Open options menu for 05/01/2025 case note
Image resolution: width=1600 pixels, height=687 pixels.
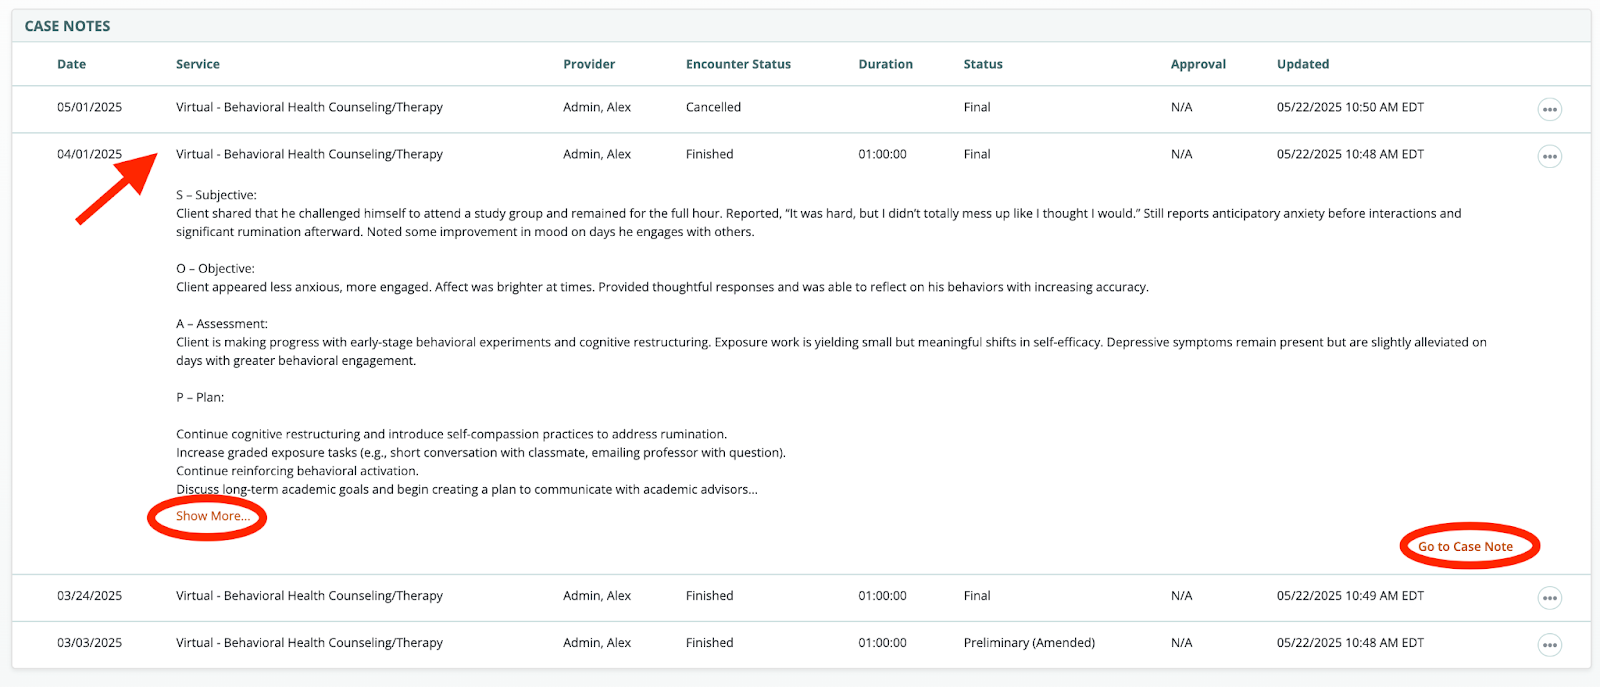pos(1549,109)
